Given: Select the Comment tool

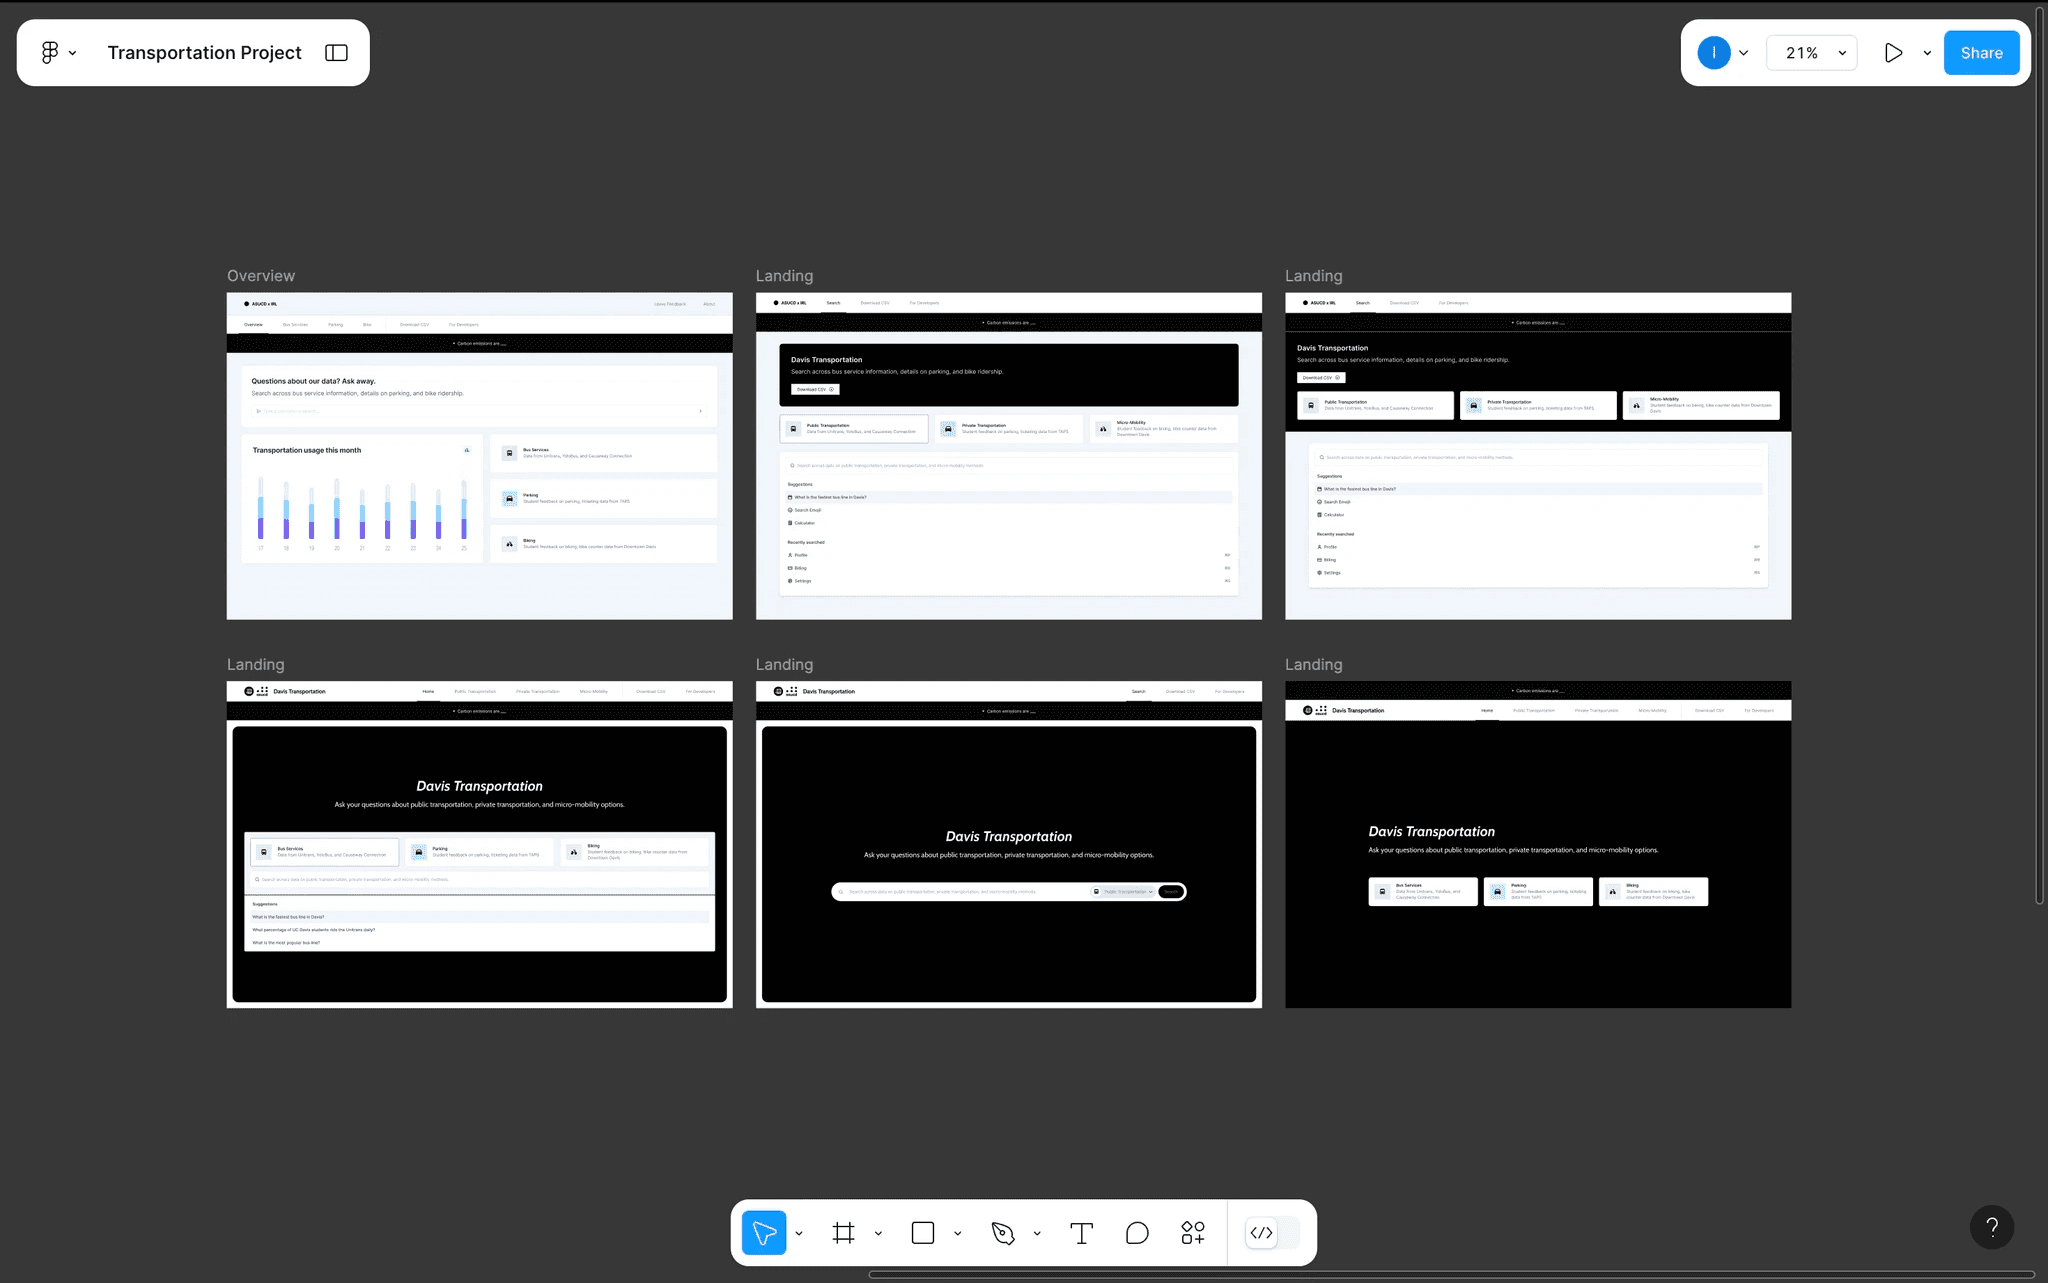Looking at the screenshot, I should (x=1137, y=1233).
